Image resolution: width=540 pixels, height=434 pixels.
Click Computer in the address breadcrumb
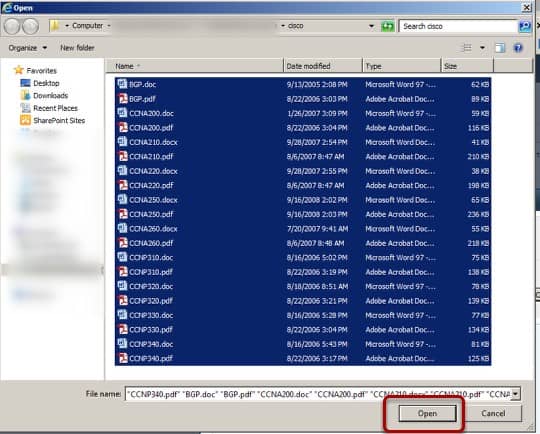[x=87, y=26]
